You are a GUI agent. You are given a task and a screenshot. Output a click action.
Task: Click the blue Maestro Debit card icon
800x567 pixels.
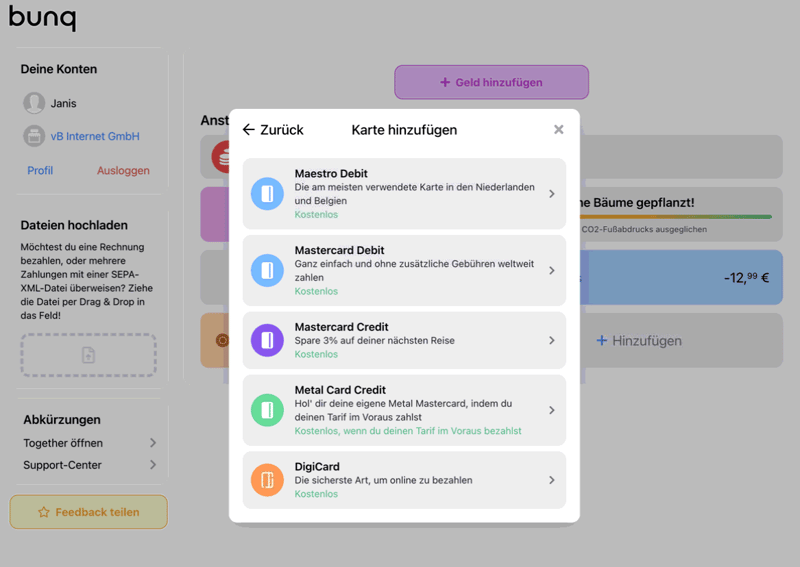tap(267, 194)
